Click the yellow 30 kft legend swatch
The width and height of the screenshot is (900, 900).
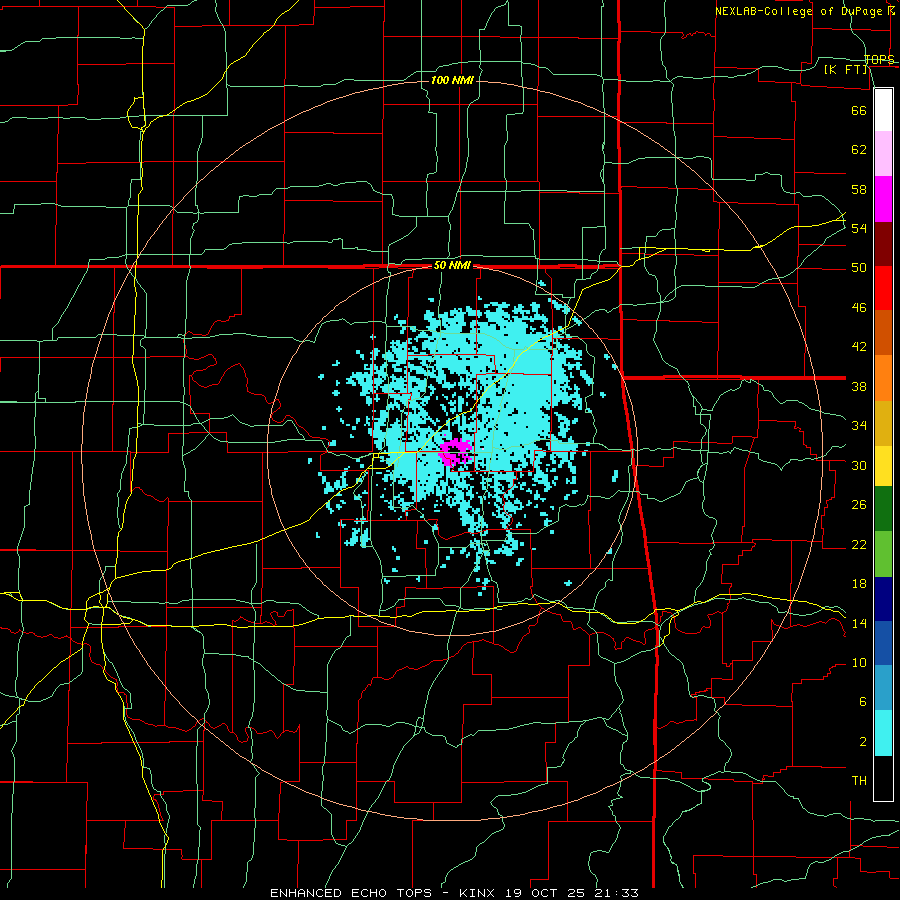883,466
